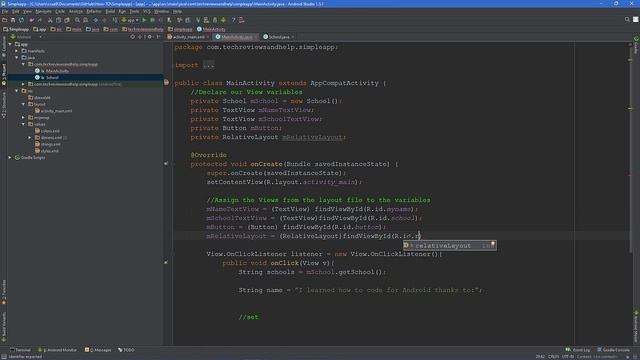The width and height of the screenshot is (640, 360).
Task: Expand the mipmap folder
Action: 23,118
